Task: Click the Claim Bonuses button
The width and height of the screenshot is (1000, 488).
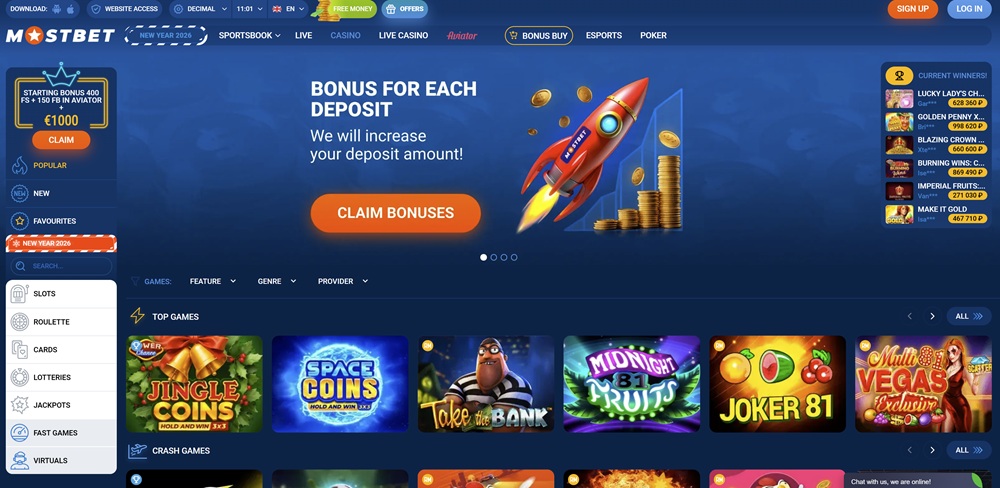Action: point(395,213)
